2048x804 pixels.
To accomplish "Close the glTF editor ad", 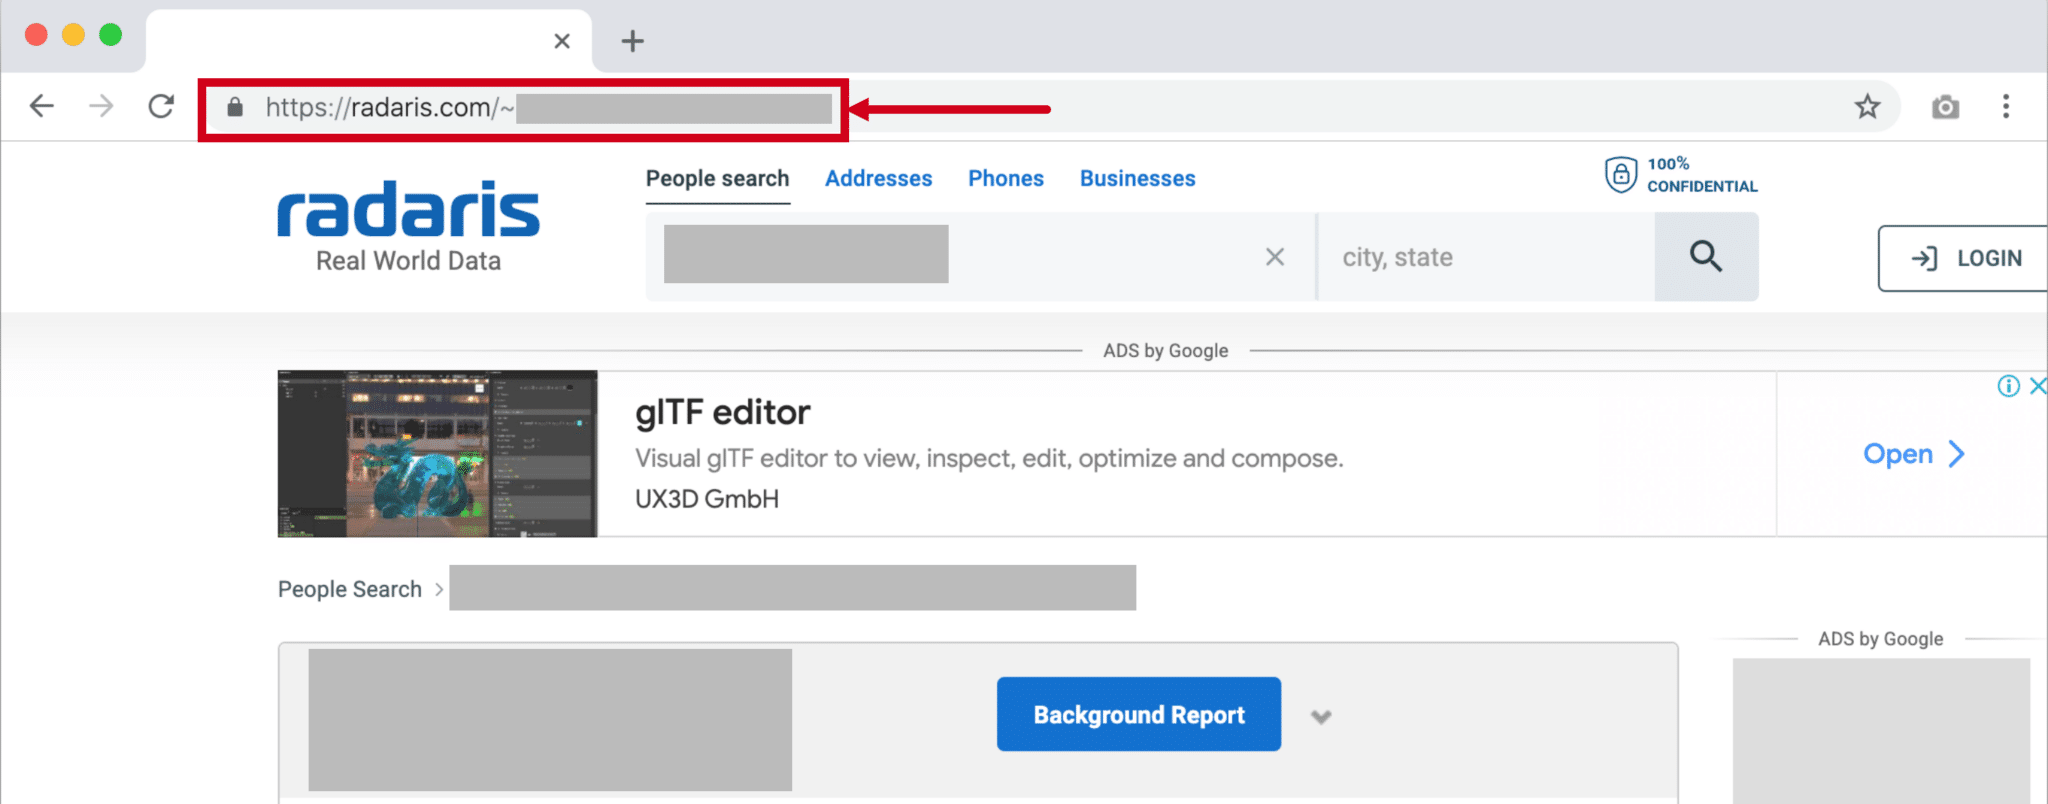I will pyautogui.click(x=2037, y=386).
